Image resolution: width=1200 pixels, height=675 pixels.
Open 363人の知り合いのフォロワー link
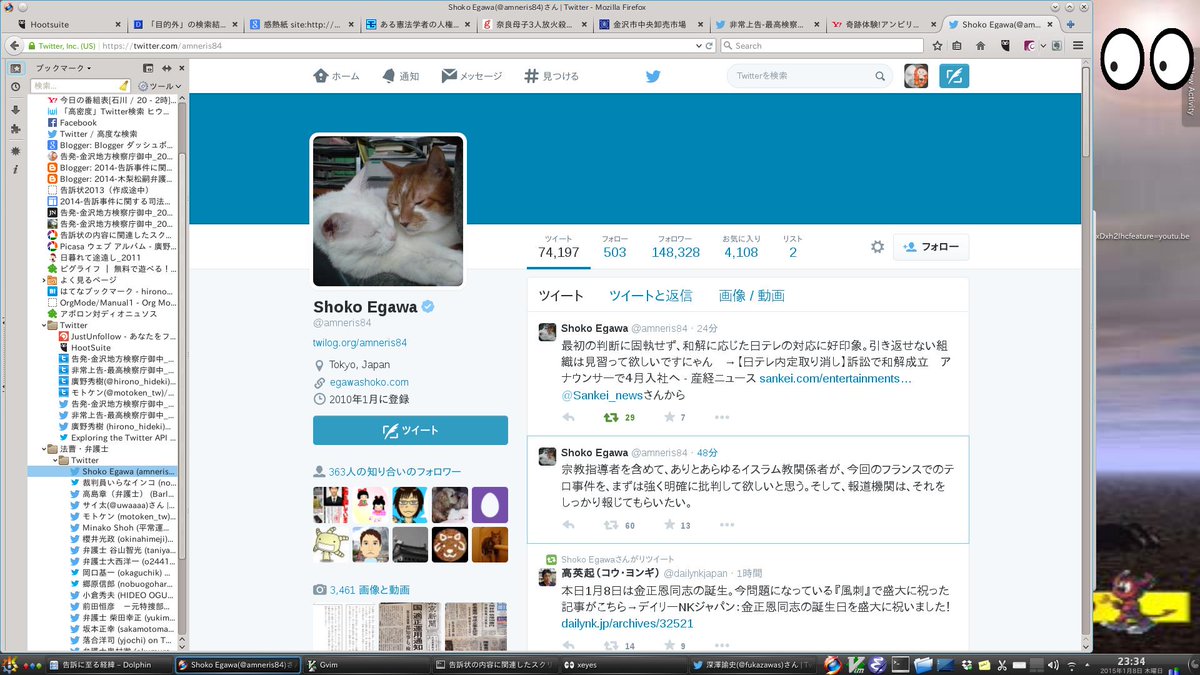[x=395, y=471]
